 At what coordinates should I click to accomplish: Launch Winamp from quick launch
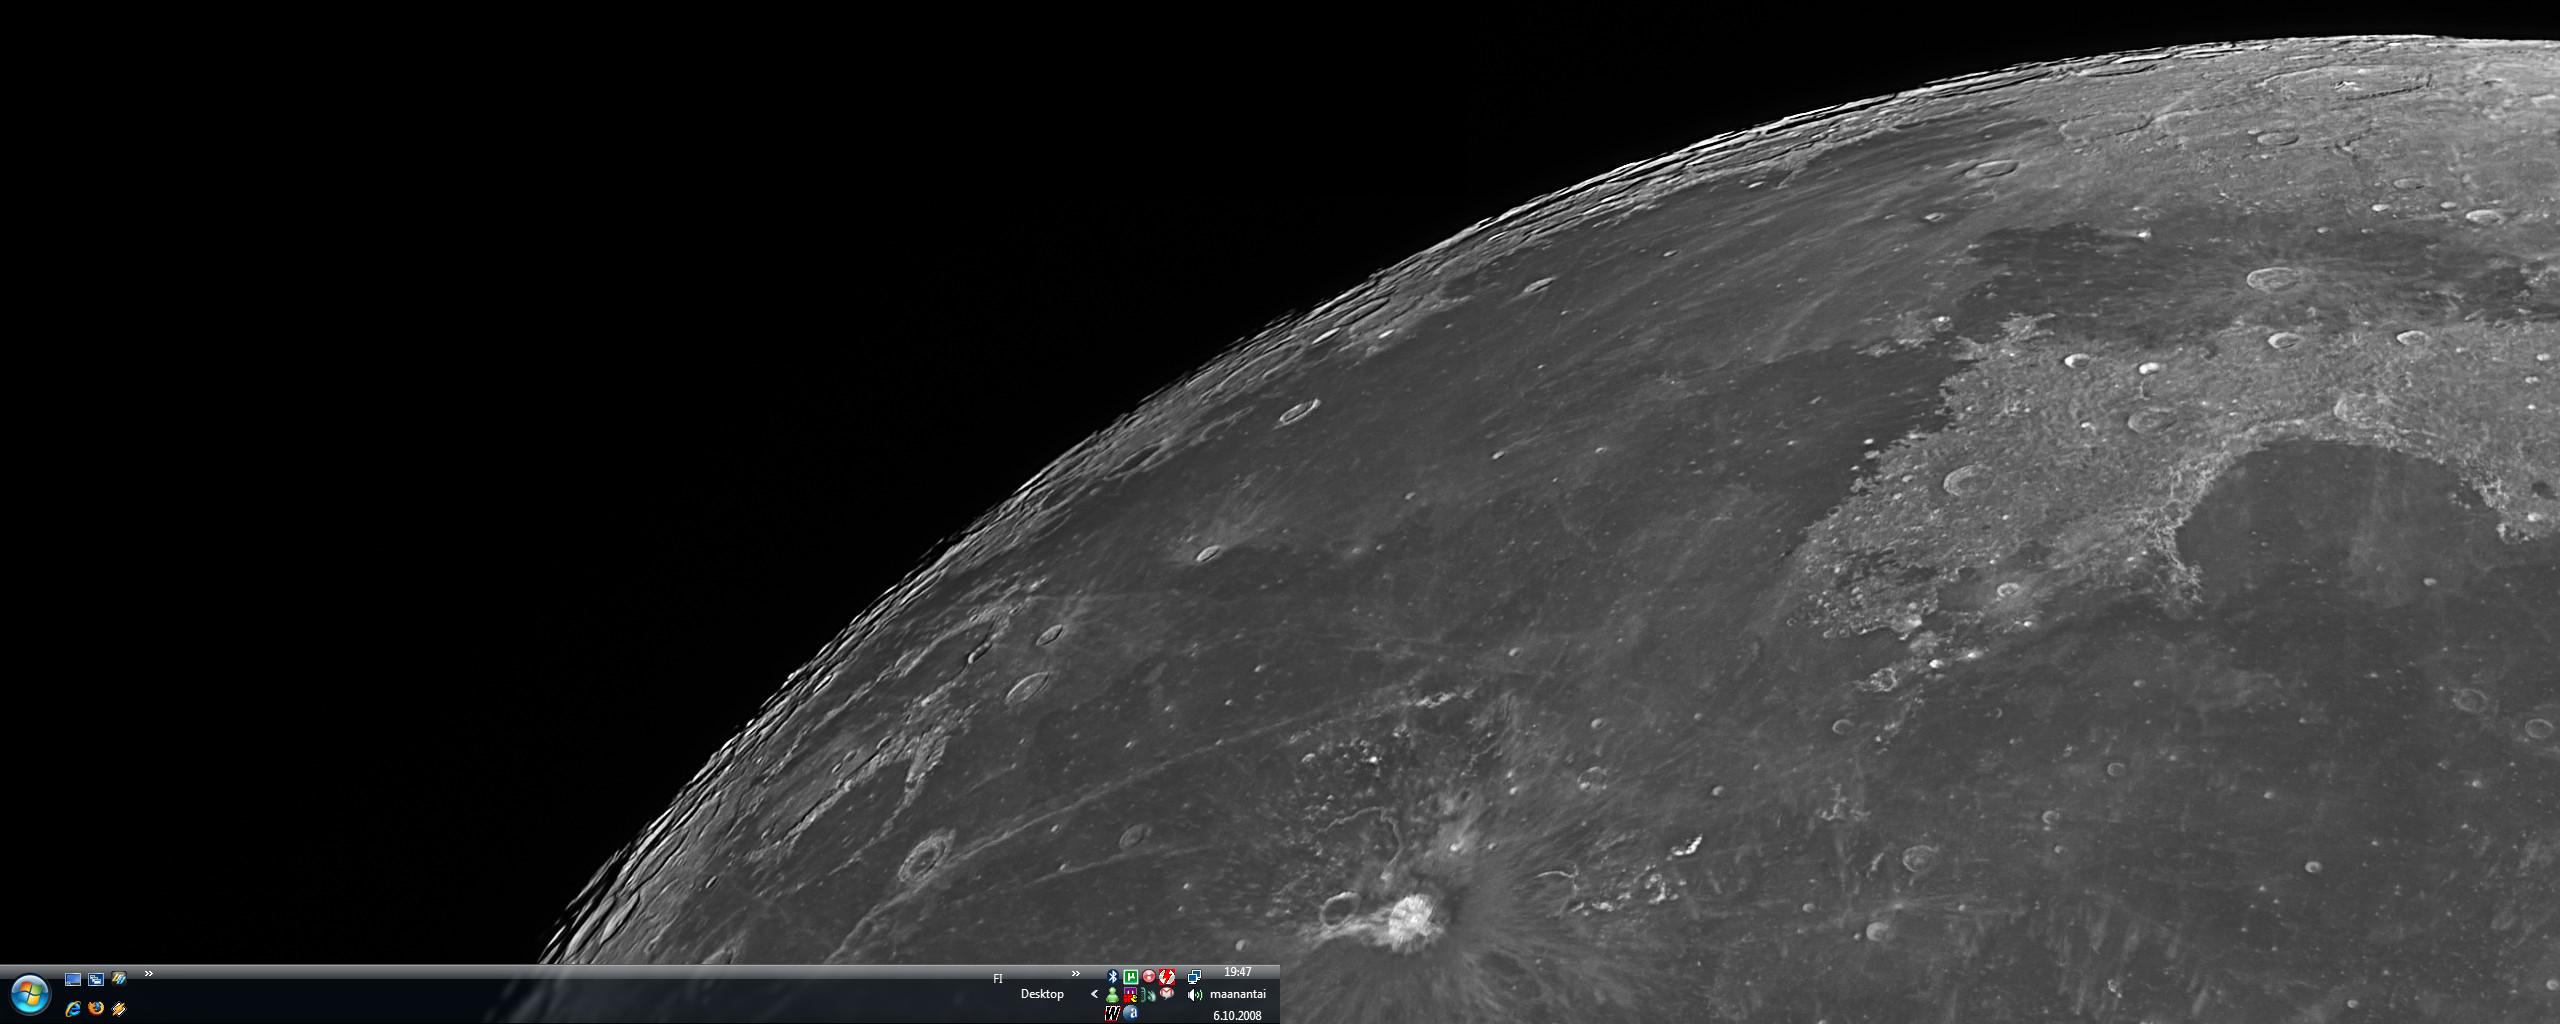[x=119, y=1009]
